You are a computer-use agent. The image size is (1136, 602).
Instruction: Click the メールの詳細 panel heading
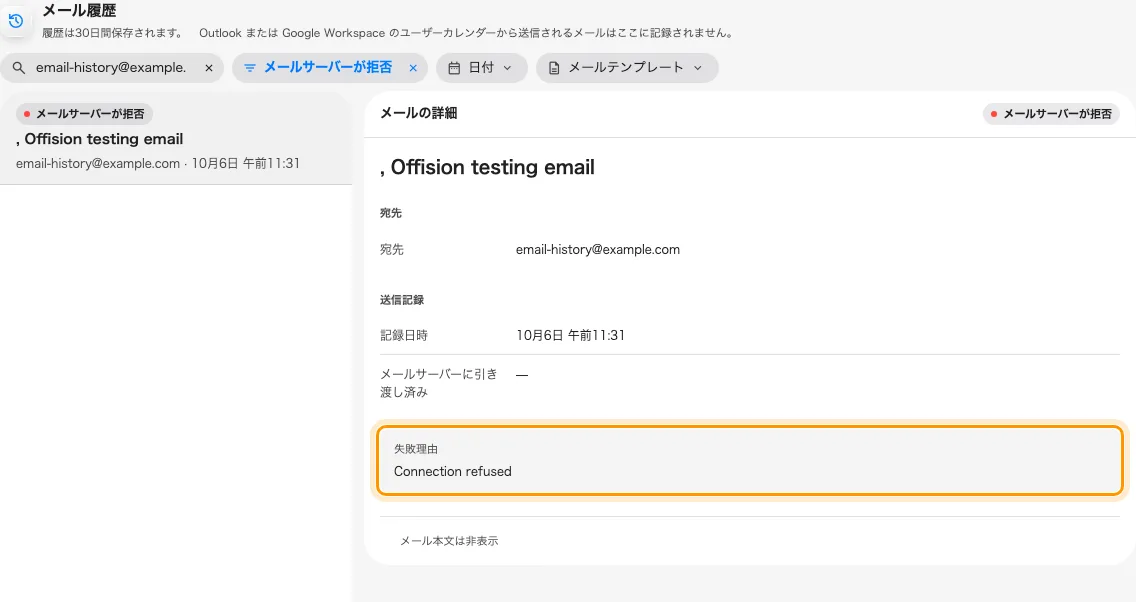(x=419, y=113)
